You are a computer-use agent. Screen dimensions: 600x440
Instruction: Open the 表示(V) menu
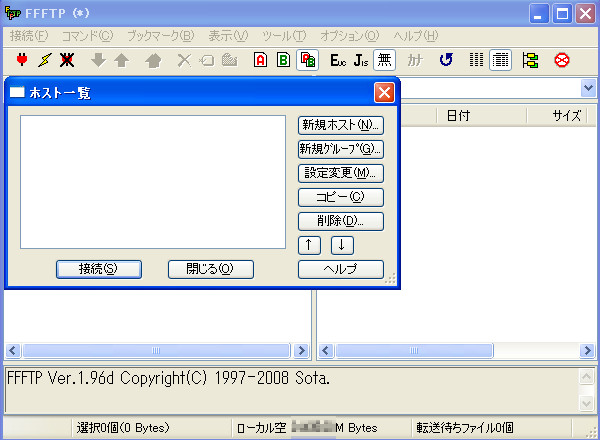pyautogui.click(x=228, y=36)
